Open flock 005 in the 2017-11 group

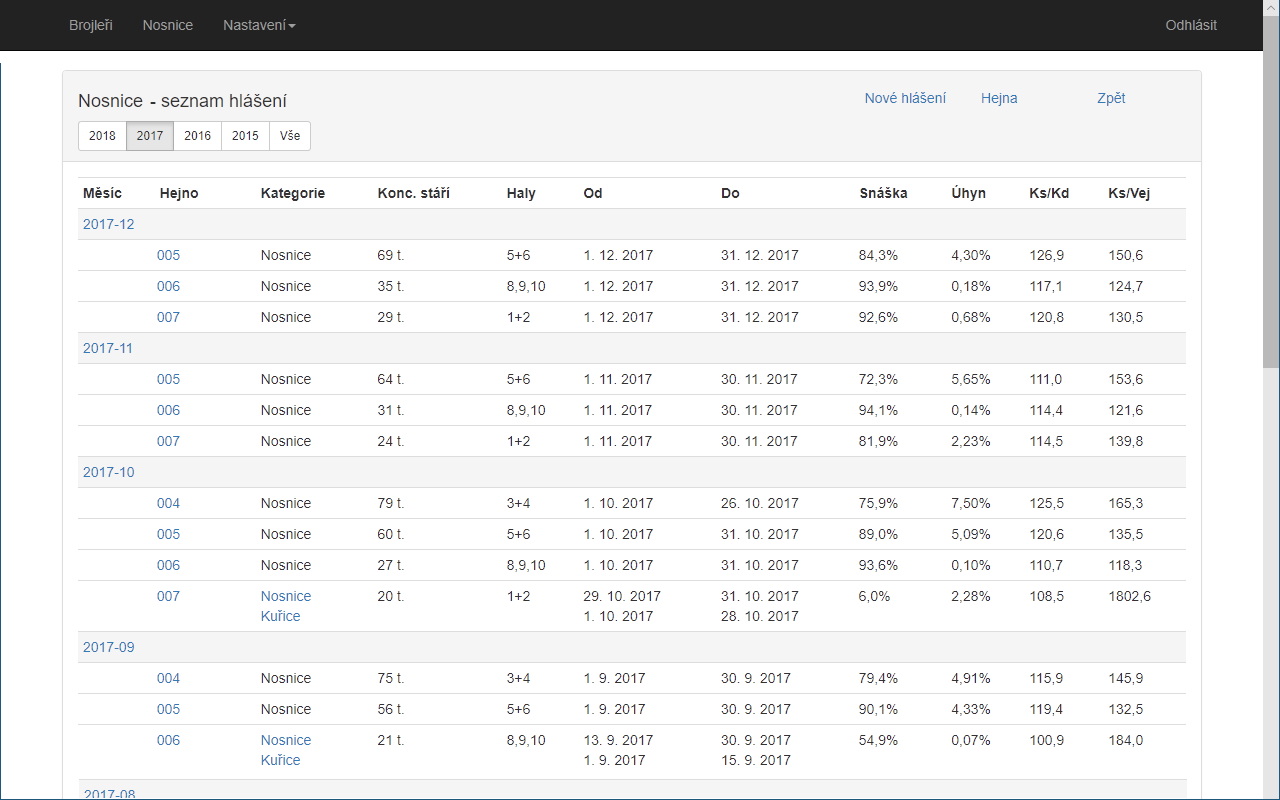168,379
